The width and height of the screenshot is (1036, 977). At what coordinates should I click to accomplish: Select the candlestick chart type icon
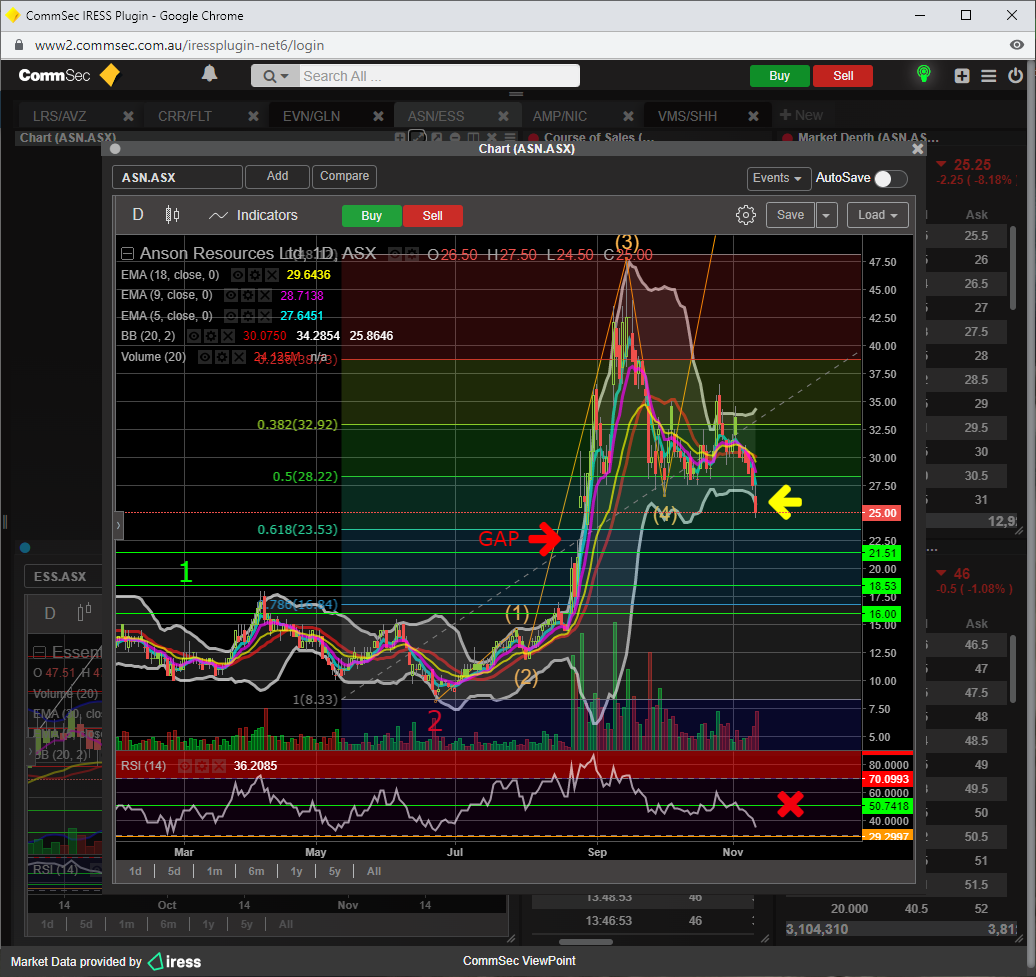tap(172, 215)
